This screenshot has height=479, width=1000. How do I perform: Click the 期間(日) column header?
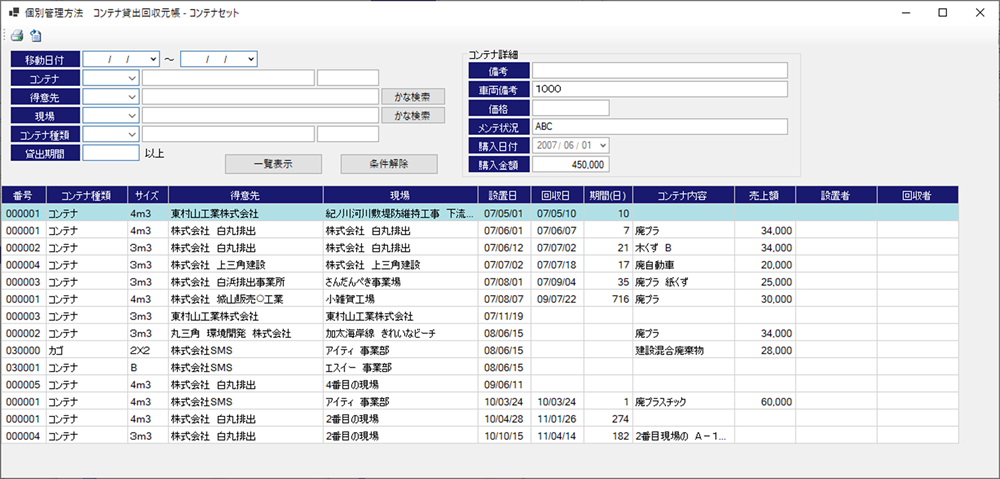608,196
